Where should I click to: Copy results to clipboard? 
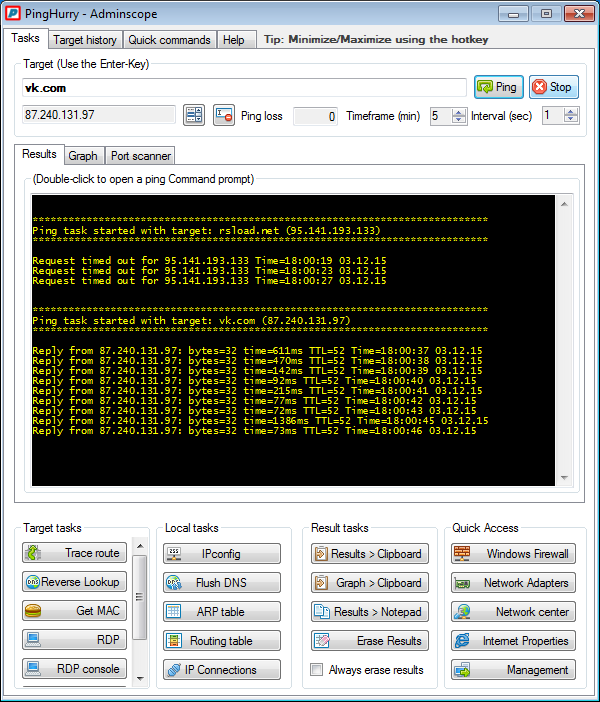pos(367,554)
